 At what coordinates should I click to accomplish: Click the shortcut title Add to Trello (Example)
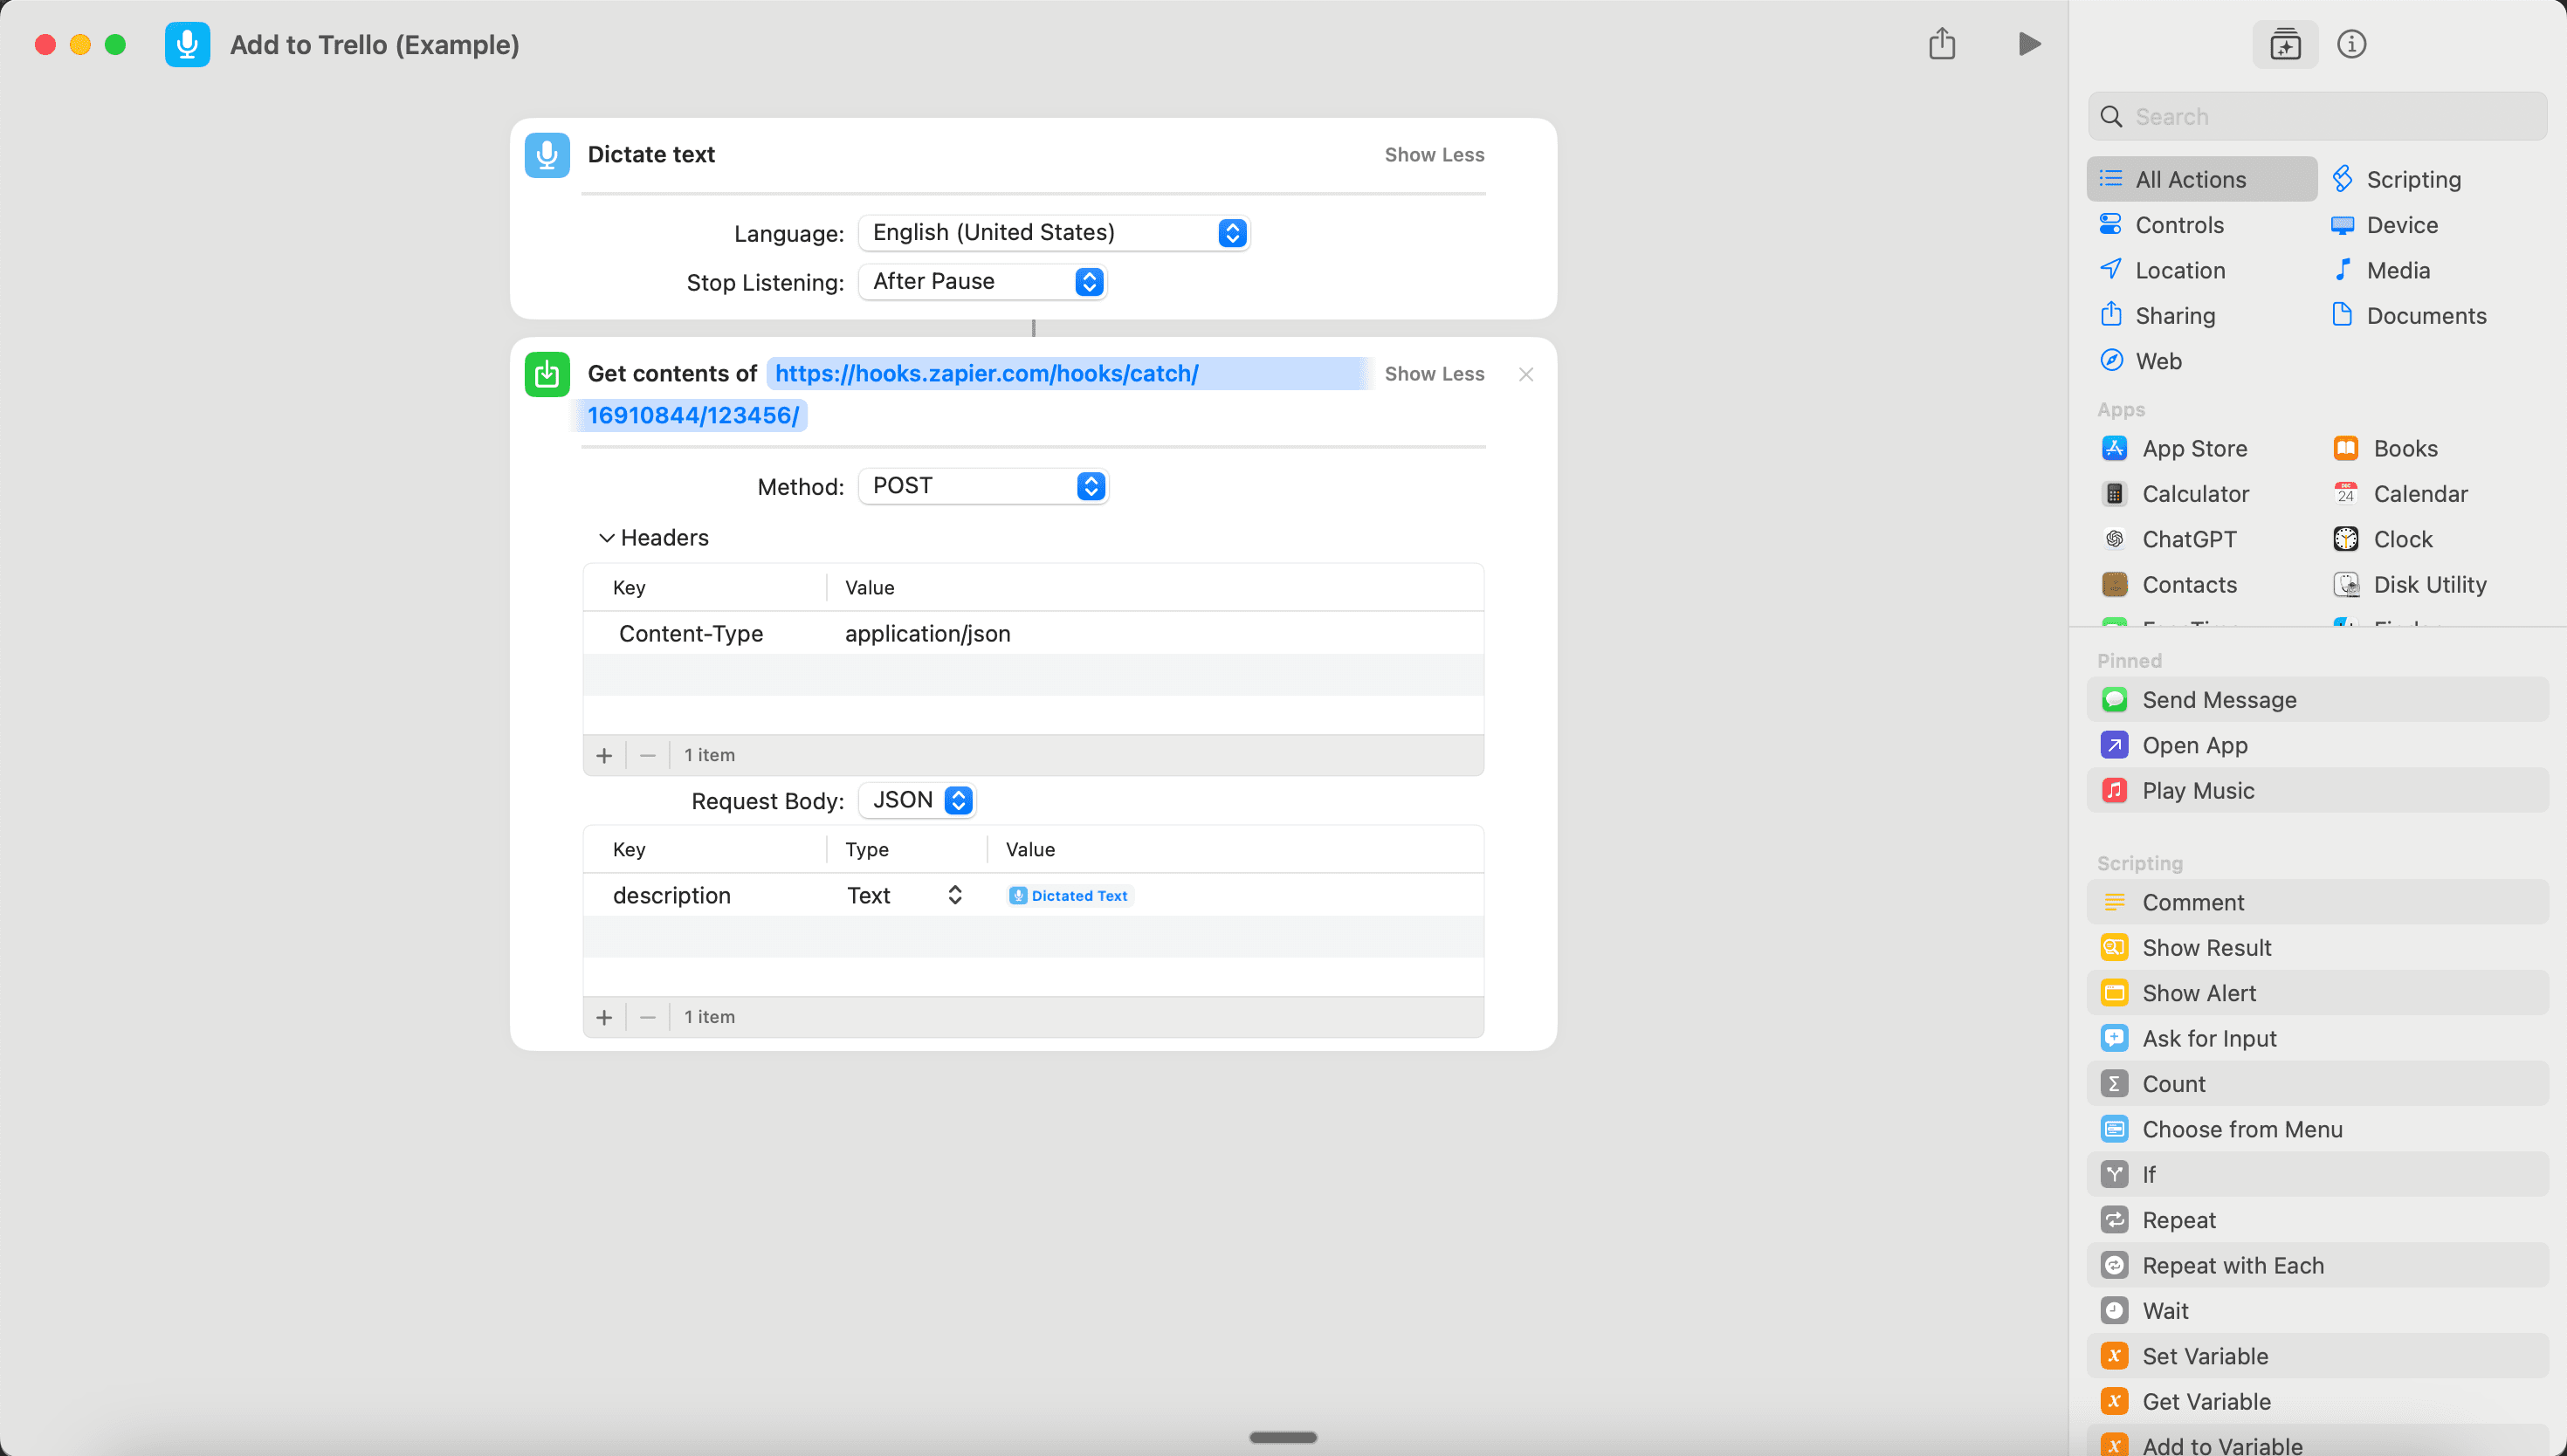point(375,44)
